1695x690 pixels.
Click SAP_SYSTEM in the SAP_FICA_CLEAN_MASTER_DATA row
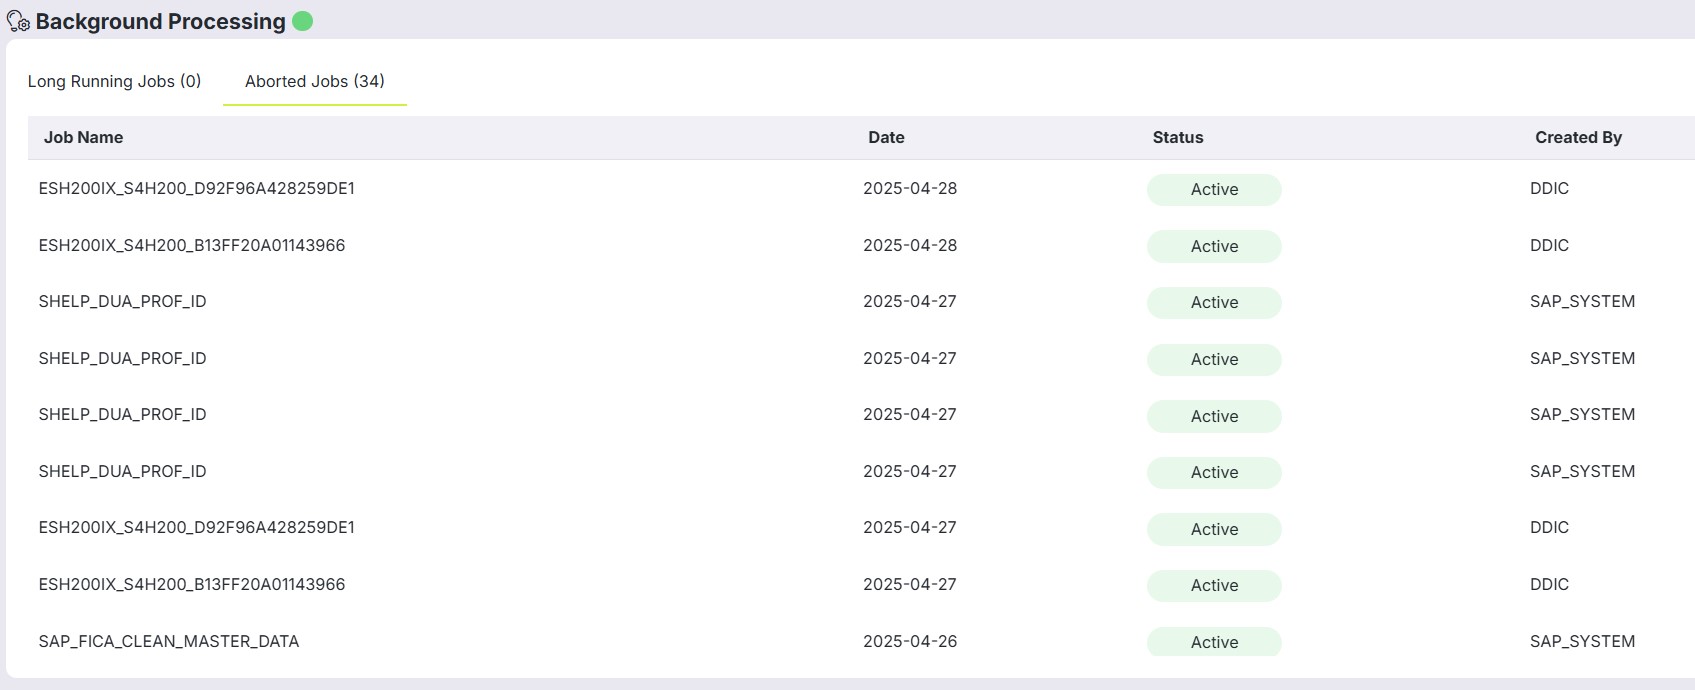tap(1582, 642)
